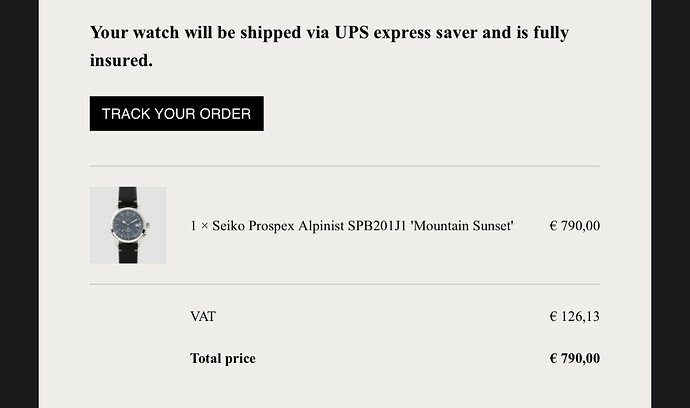This screenshot has height=408, width=690.
Task: Click the bold Total price label
Action: point(223,358)
